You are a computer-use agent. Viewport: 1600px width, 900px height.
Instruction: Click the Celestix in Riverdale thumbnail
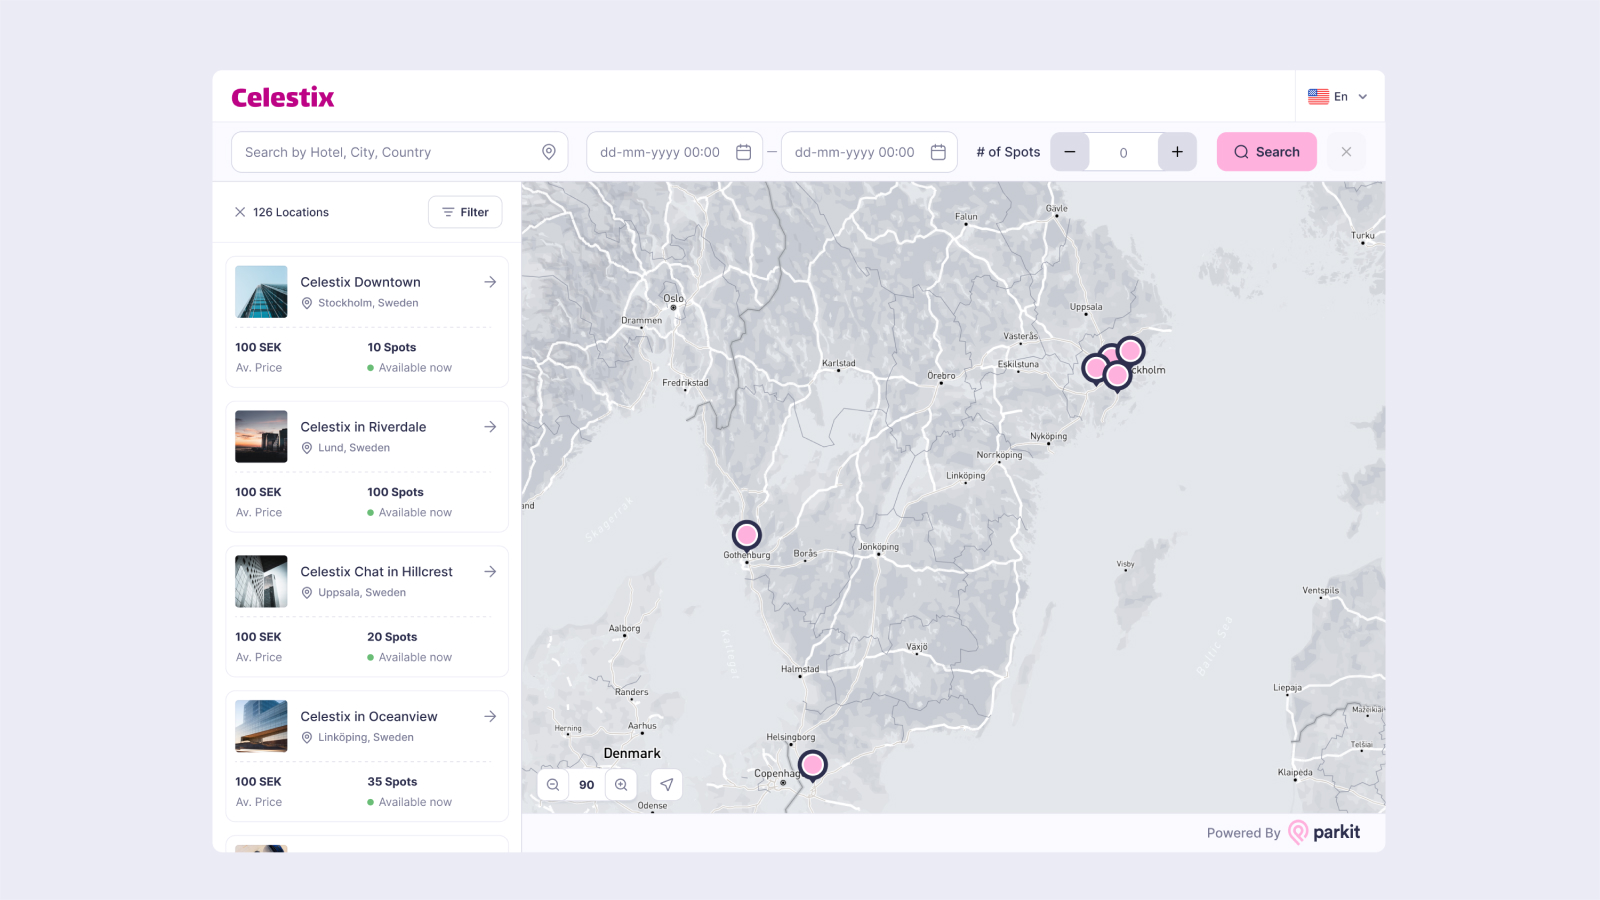pos(261,437)
